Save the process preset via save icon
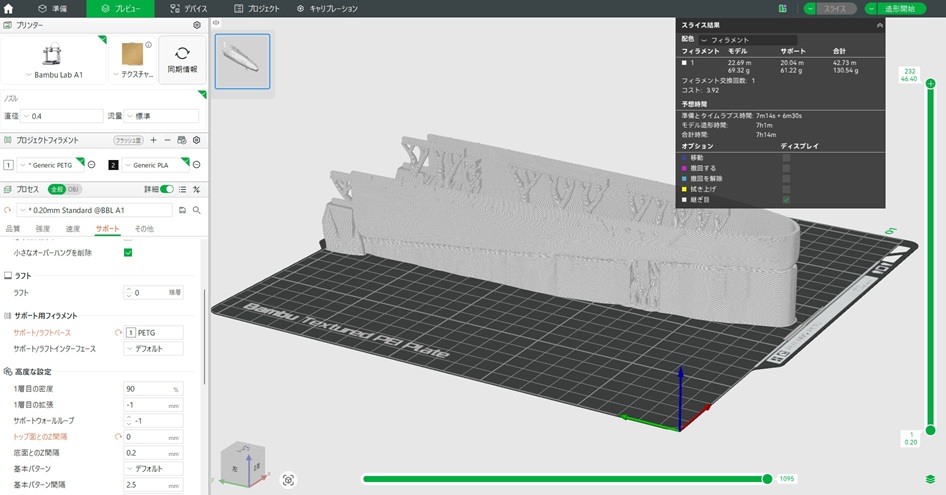Screen dimensions: 946x495 pos(182,210)
